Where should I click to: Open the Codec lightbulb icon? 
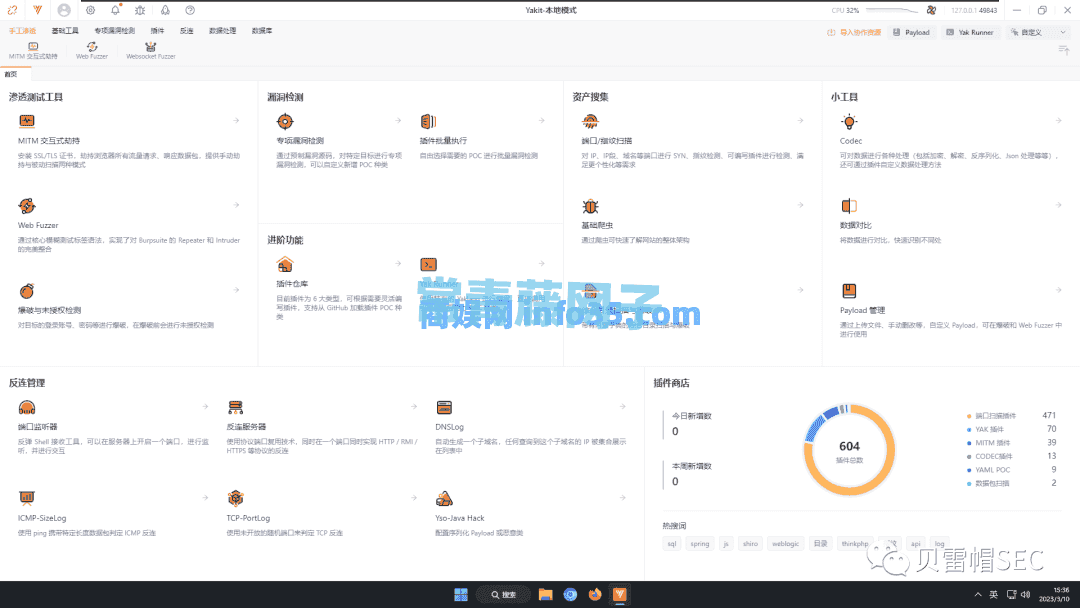849,122
